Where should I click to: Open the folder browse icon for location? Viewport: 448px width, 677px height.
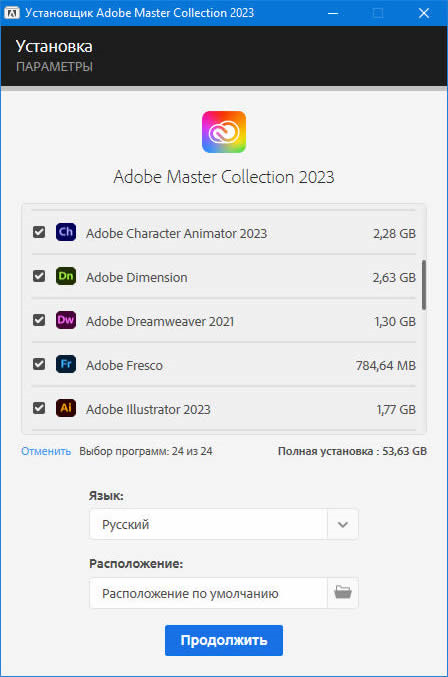pyautogui.click(x=343, y=593)
